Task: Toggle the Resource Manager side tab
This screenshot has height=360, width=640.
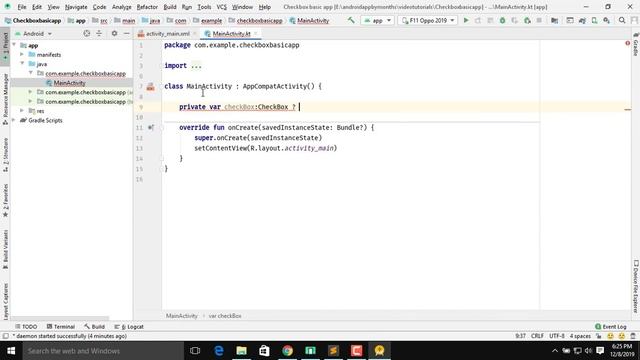Action: click(x=5, y=99)
